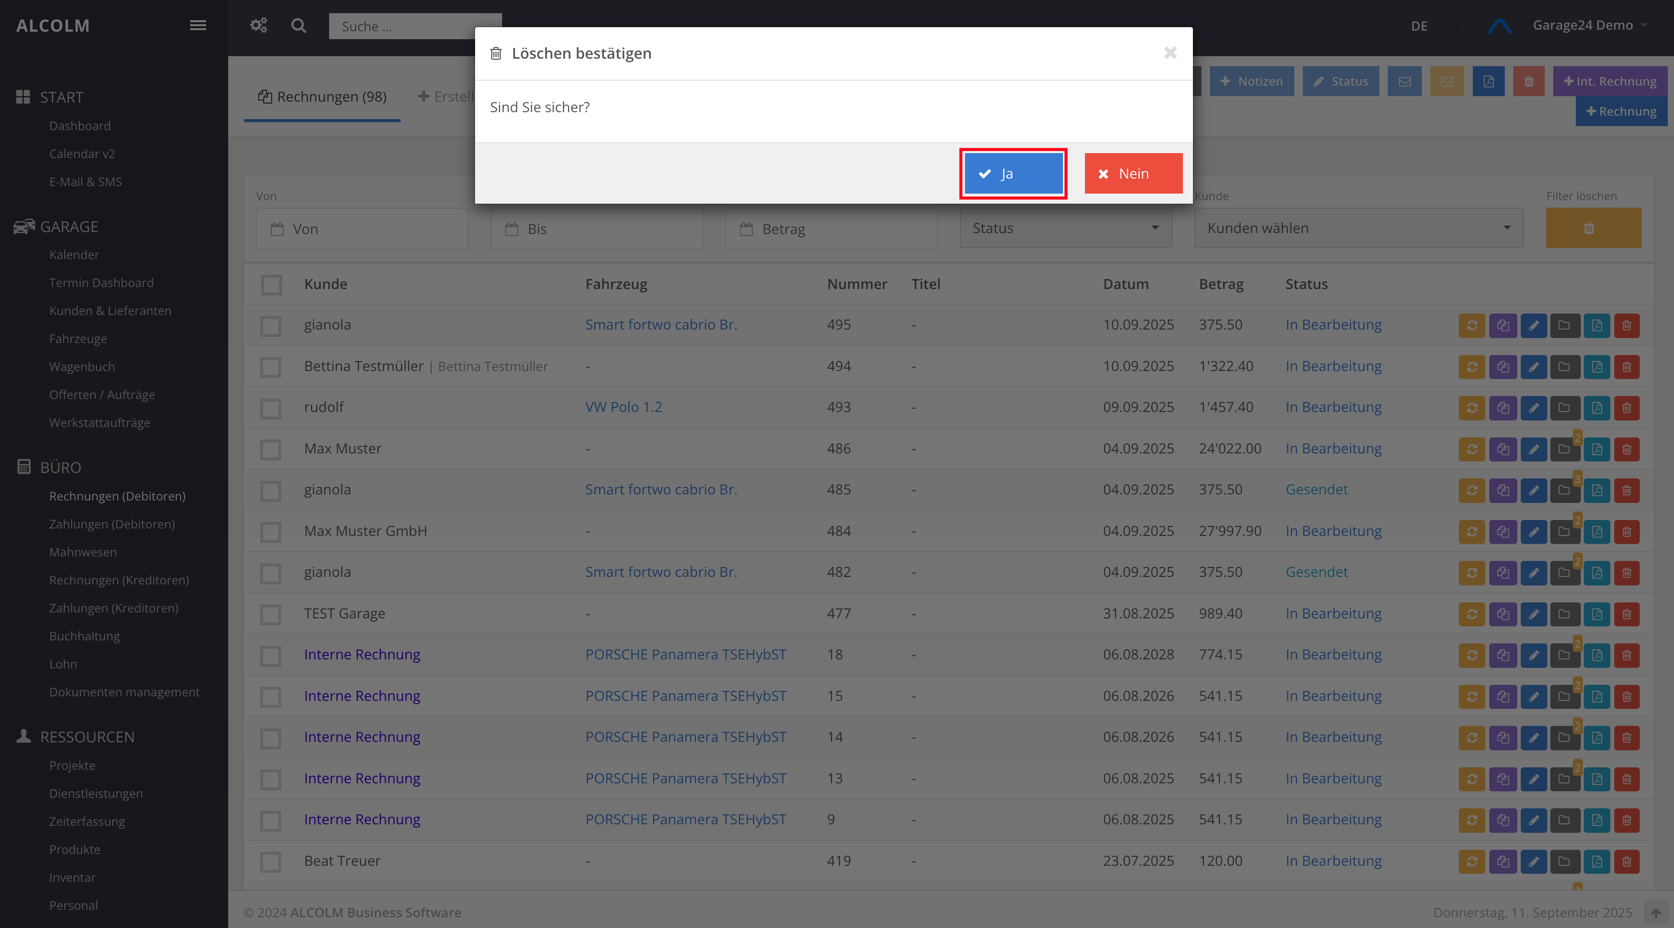Tick the checkbox for Bettina Testmüller row
Screen dimensions: 1674x928
[271, 367]
